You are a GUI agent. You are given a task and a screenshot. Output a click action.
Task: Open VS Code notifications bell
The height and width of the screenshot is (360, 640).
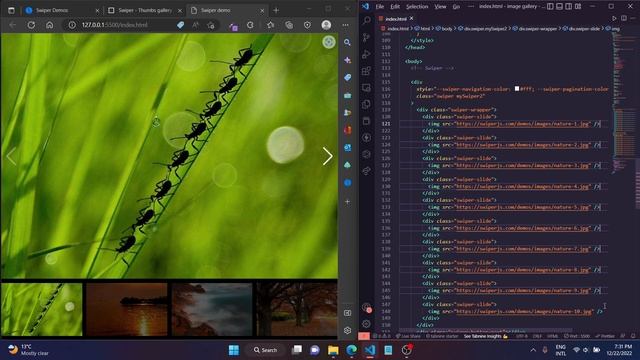(x=633, y=336)
